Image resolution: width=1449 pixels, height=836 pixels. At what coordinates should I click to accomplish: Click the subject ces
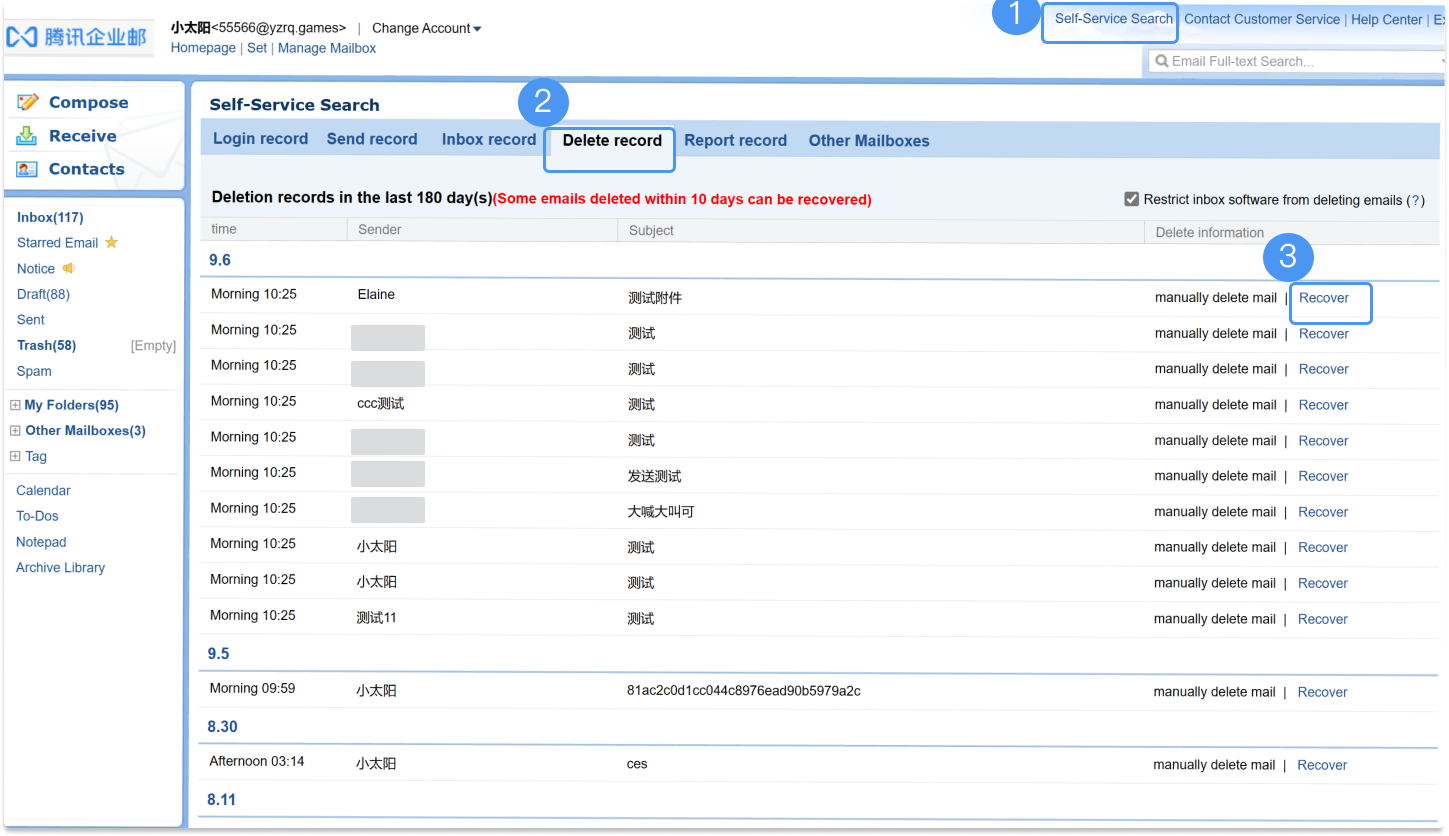(637, 764)
